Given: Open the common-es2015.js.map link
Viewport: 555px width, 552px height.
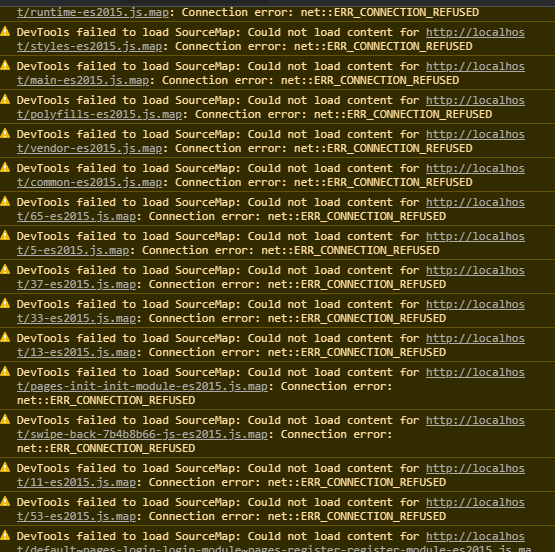Looking at the screenshot, I should coord(90,182).
